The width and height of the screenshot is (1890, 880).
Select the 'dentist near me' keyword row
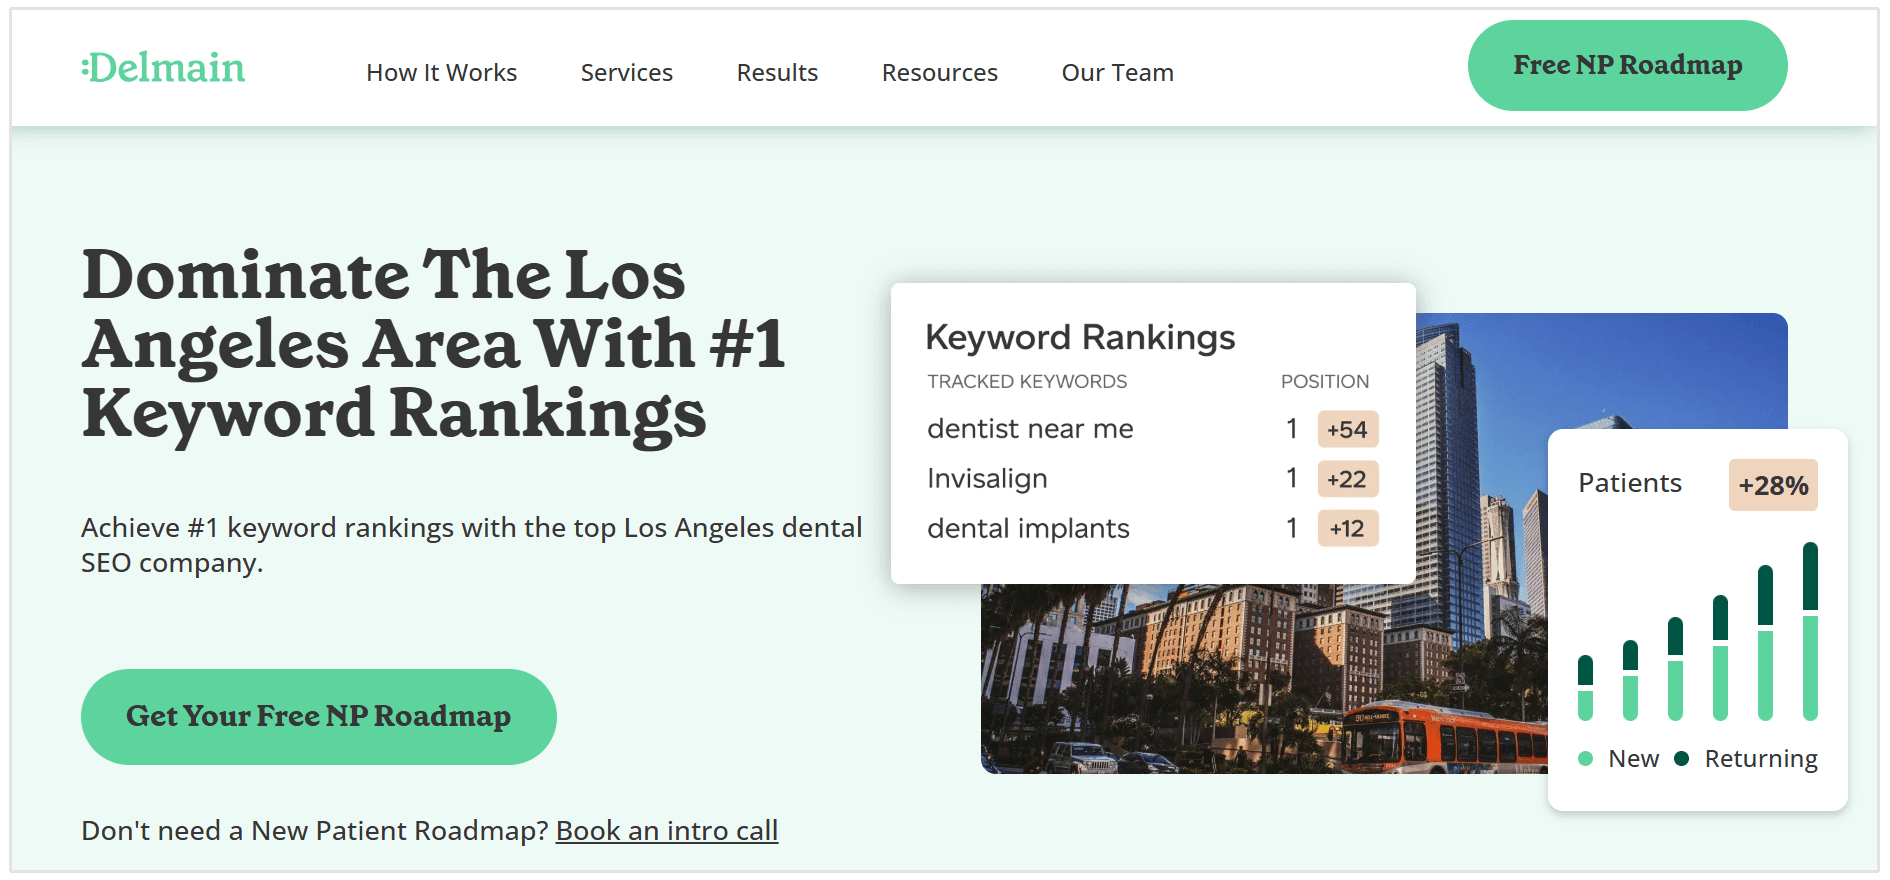[x=1152, y=429]
